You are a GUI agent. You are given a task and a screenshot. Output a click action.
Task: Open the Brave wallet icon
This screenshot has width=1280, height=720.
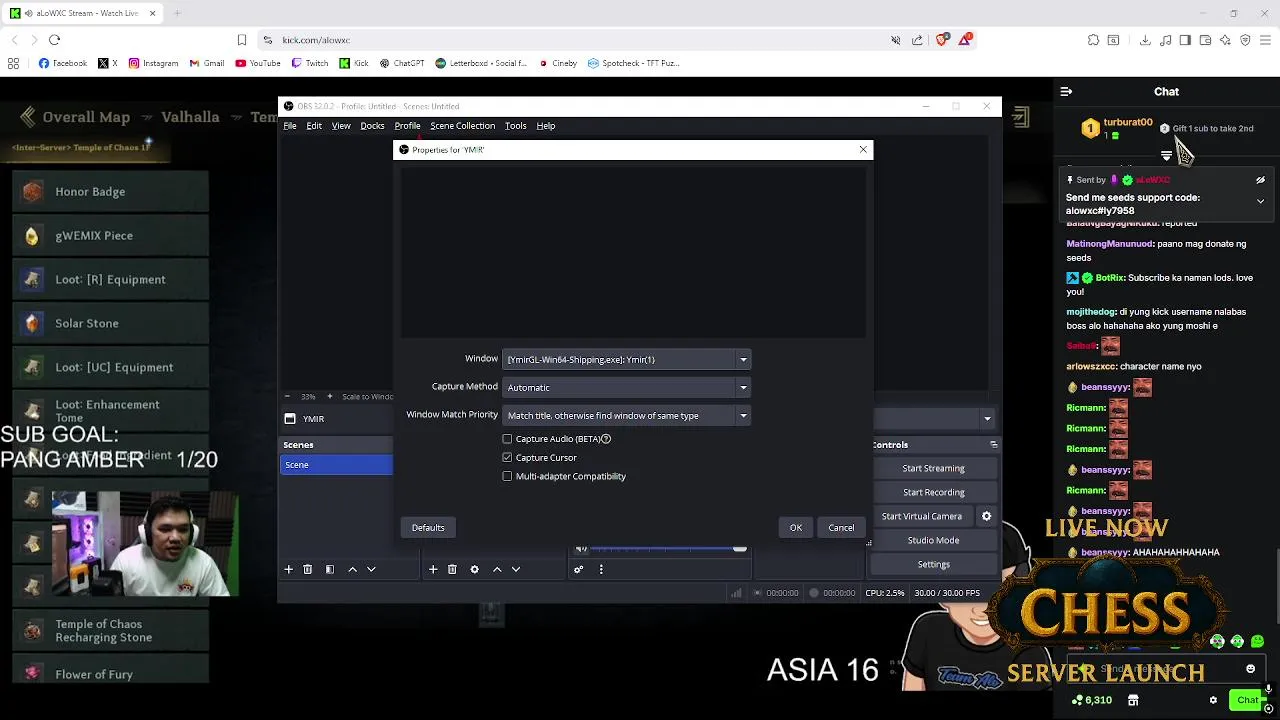pos(1205,40)
